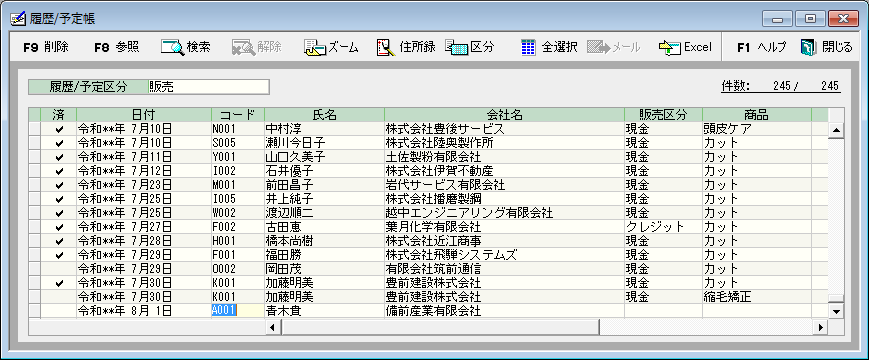Click the F9 削除 delete button

click(x=46, y=47)
